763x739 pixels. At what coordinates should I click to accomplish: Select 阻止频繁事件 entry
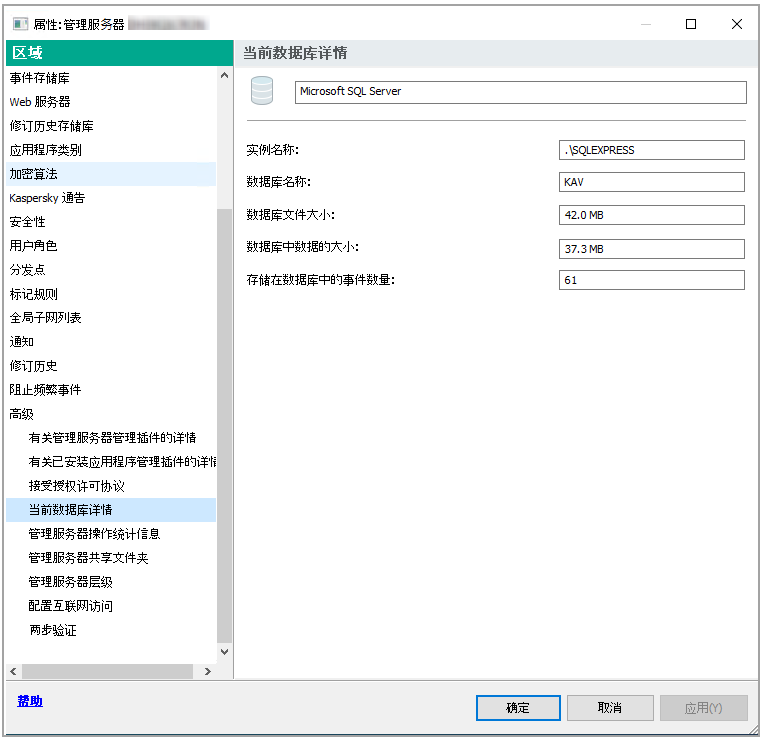[x=111, y=390]
